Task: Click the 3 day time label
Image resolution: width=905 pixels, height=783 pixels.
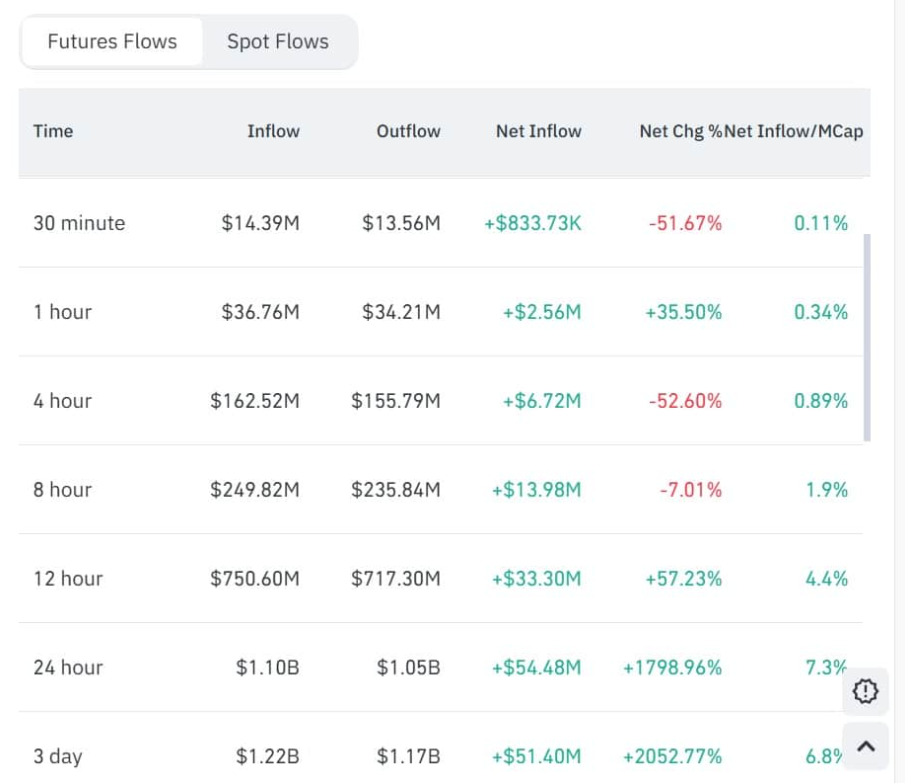Action: coord(58,757)
